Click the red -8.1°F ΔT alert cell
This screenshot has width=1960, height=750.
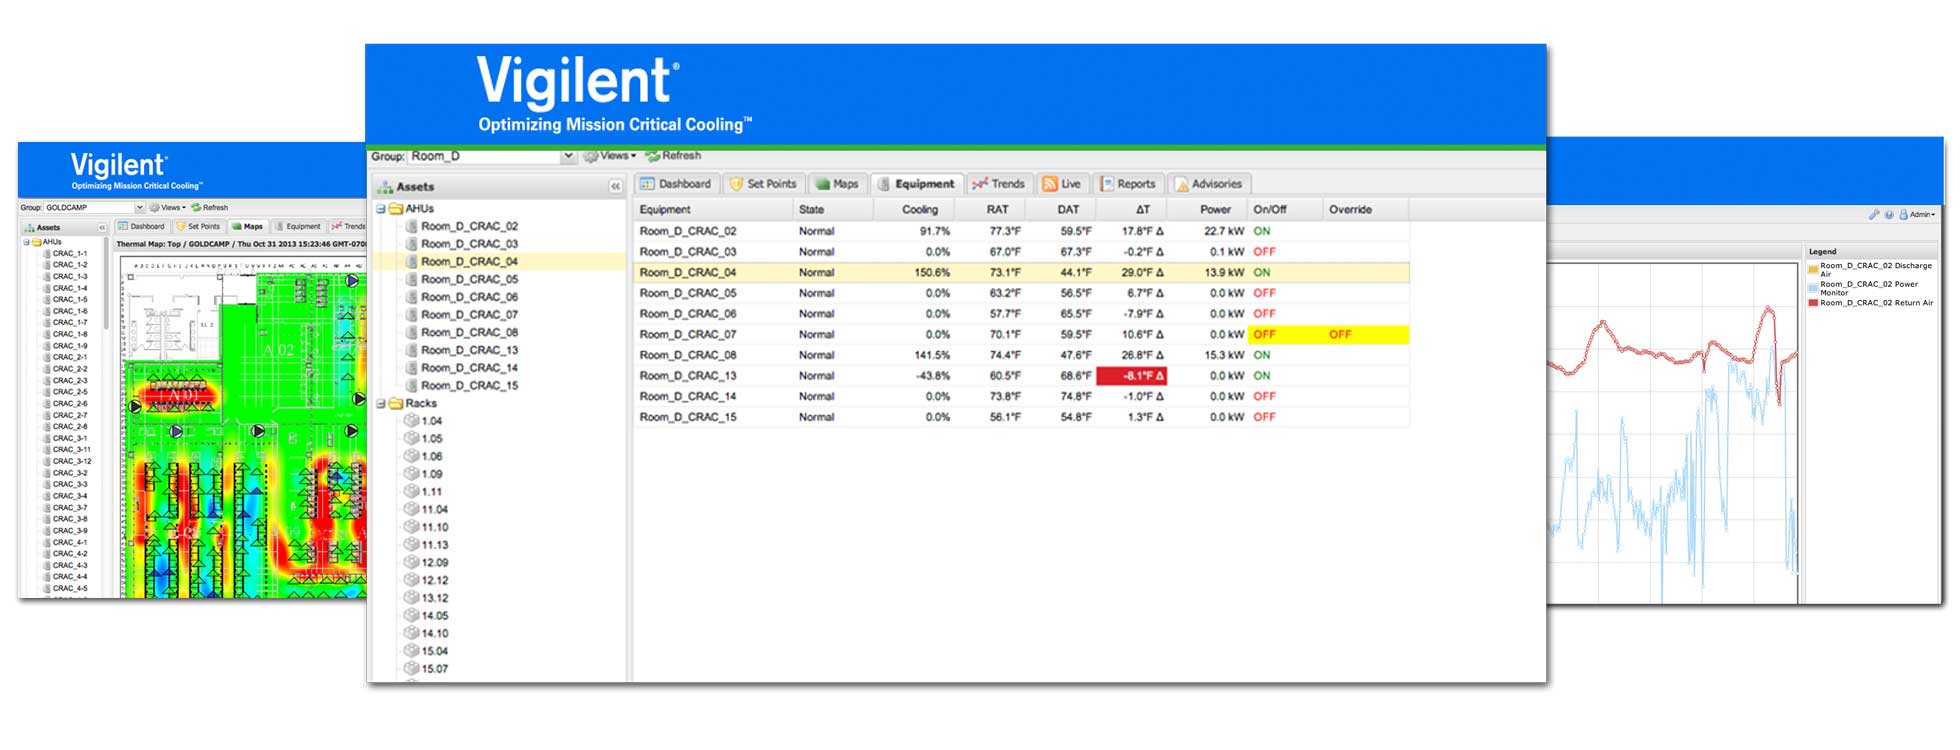pos(1132,376)
